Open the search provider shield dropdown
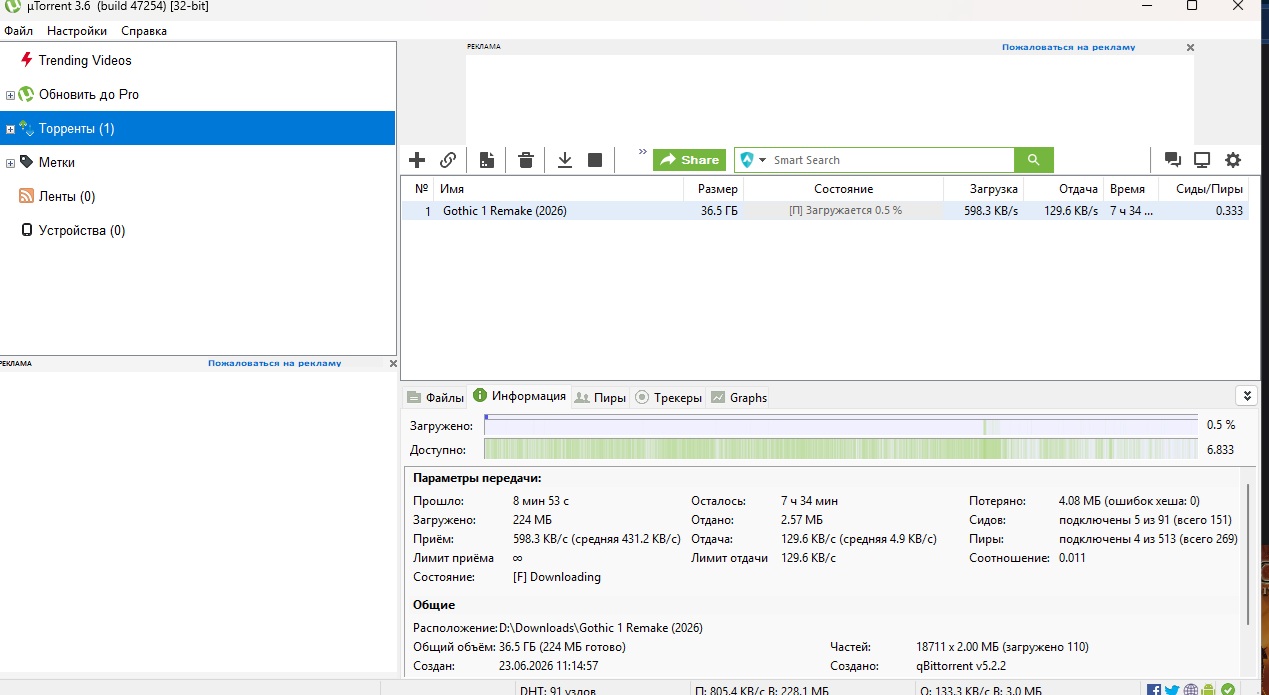Screen dimensions: 1269x695 point(752,160)
